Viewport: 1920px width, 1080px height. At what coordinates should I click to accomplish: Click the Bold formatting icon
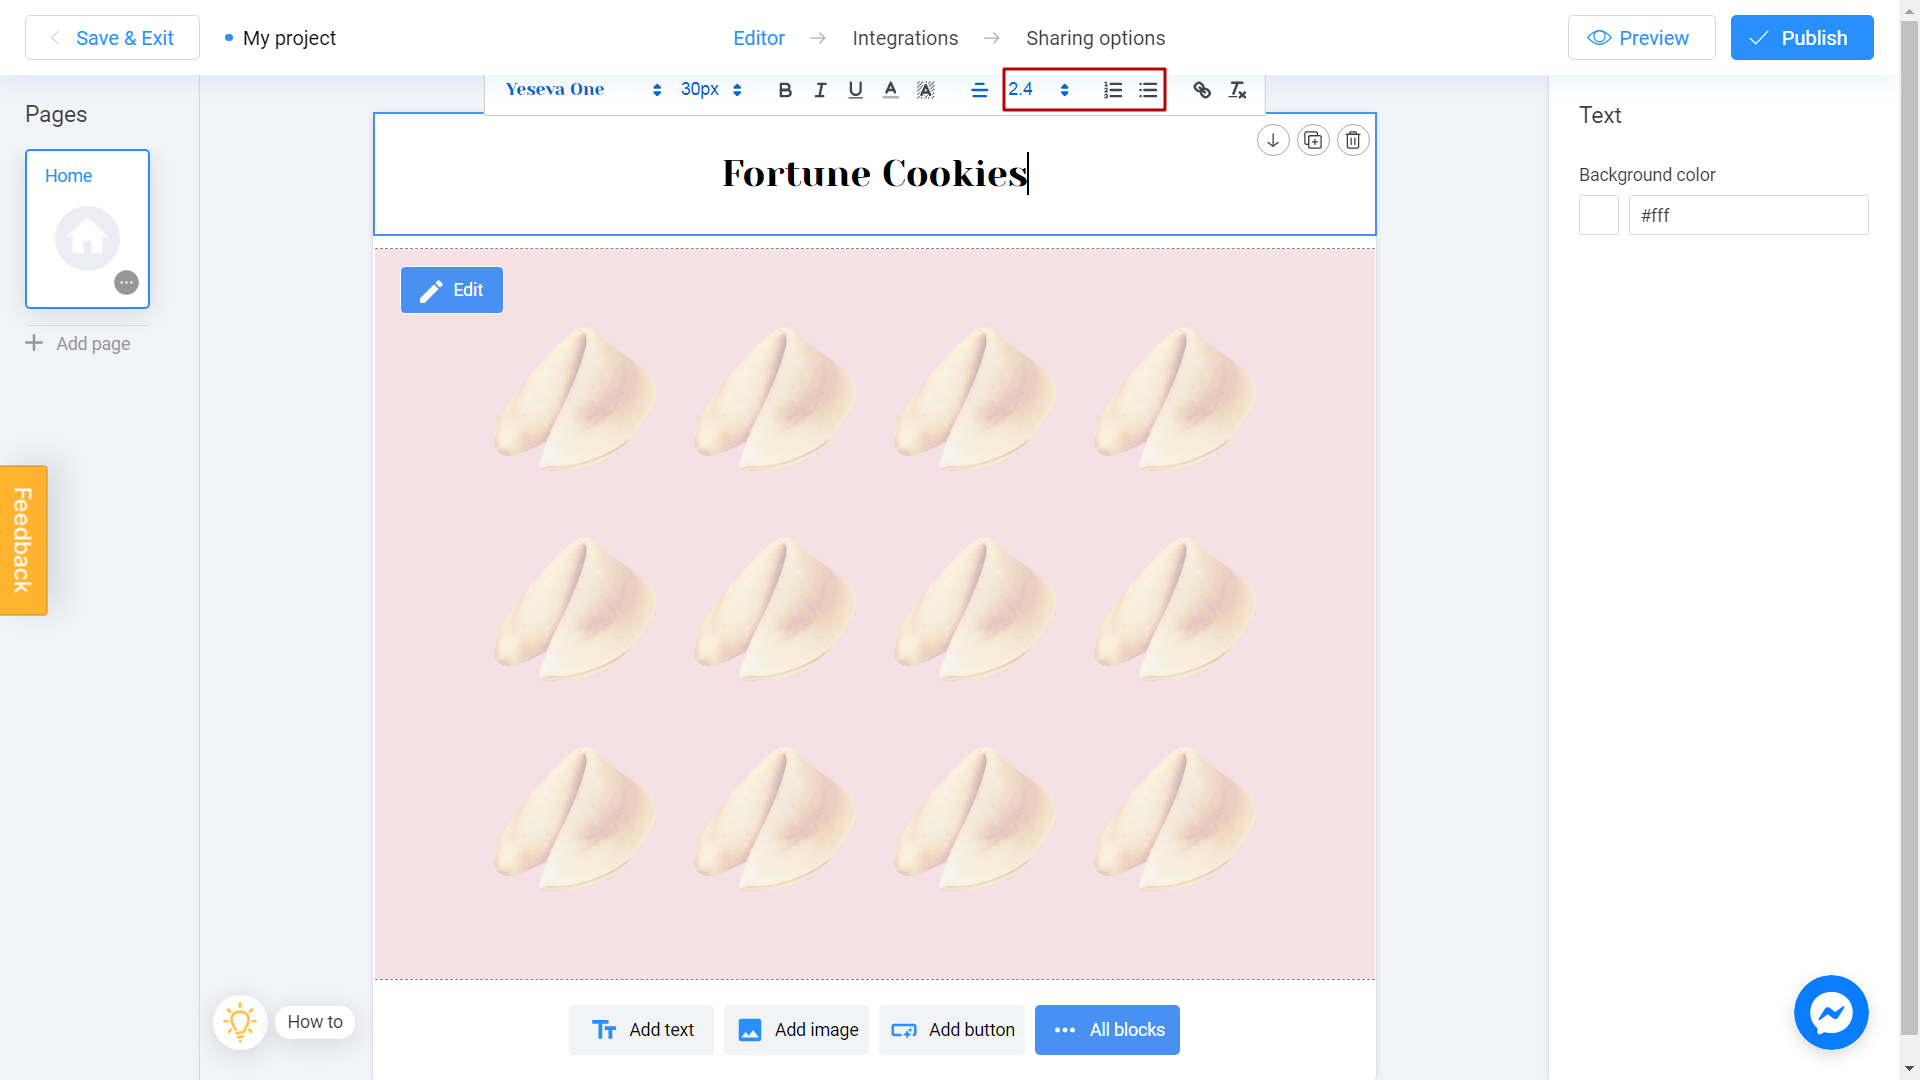pos(785,90)
